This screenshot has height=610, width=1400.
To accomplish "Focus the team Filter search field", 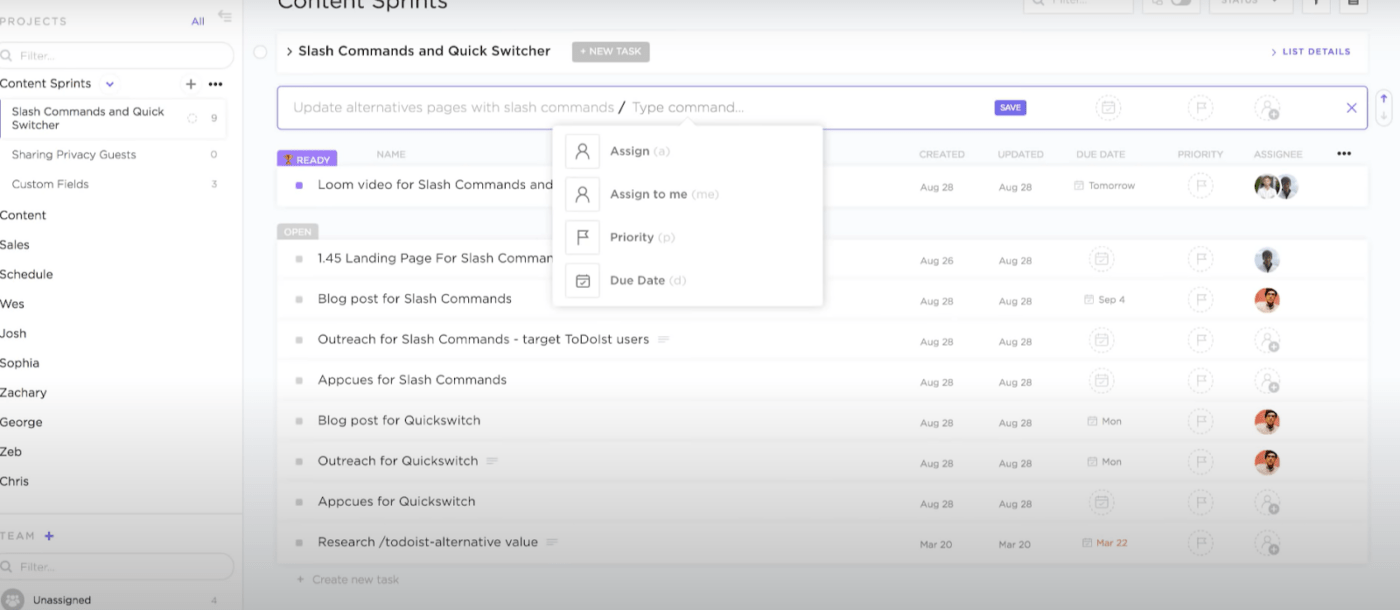I will click(x=117, y=567).
